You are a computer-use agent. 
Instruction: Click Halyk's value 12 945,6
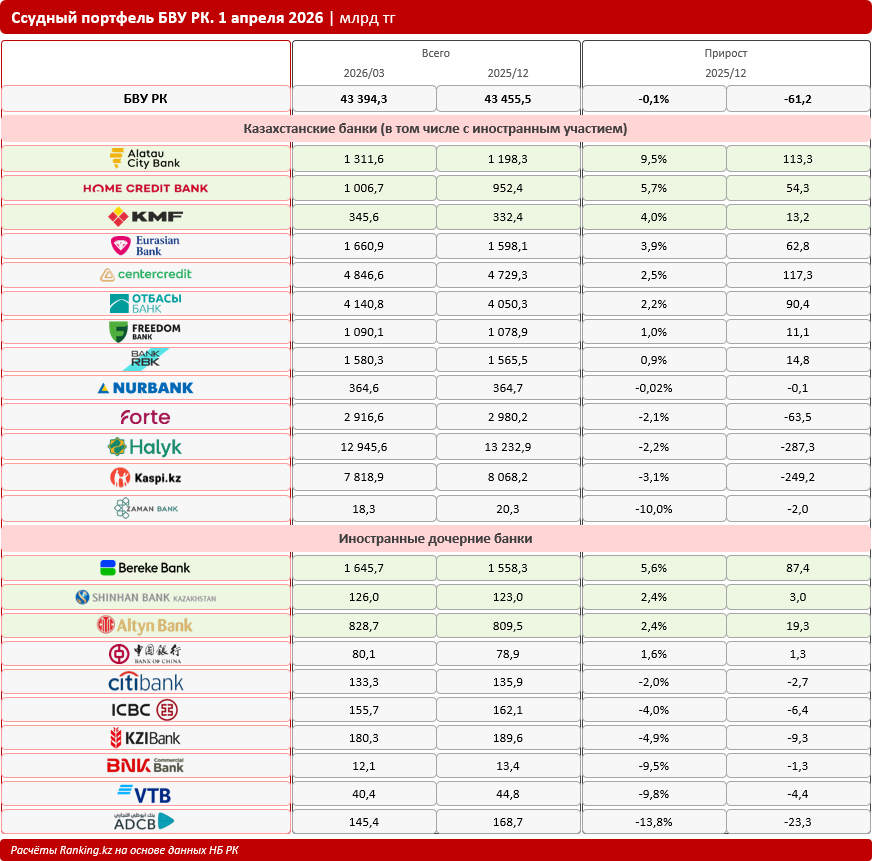[x=364, y=447]
